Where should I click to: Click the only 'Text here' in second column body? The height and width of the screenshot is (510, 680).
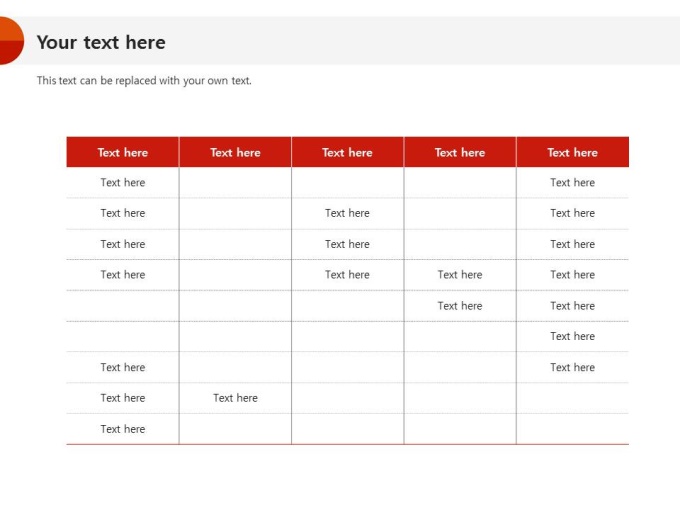pyautogui.click(x=235, y=398)
